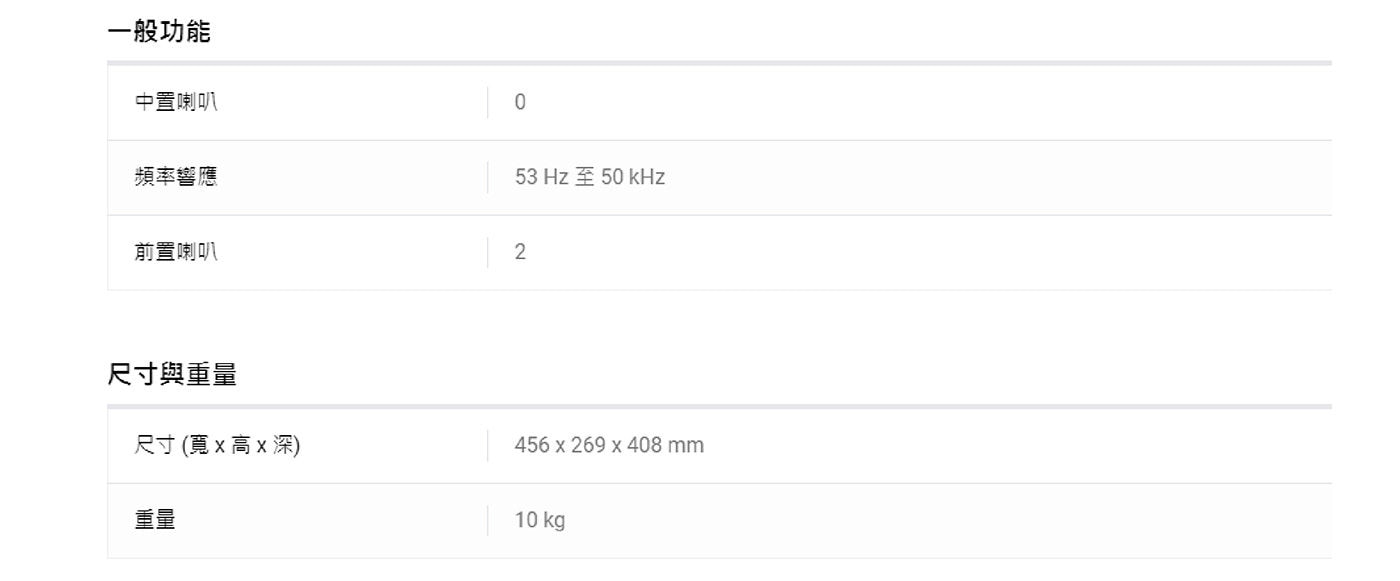Click the gray bar under 尺寸與重量 heading
1400x581 pixels.
coord(719,406)
